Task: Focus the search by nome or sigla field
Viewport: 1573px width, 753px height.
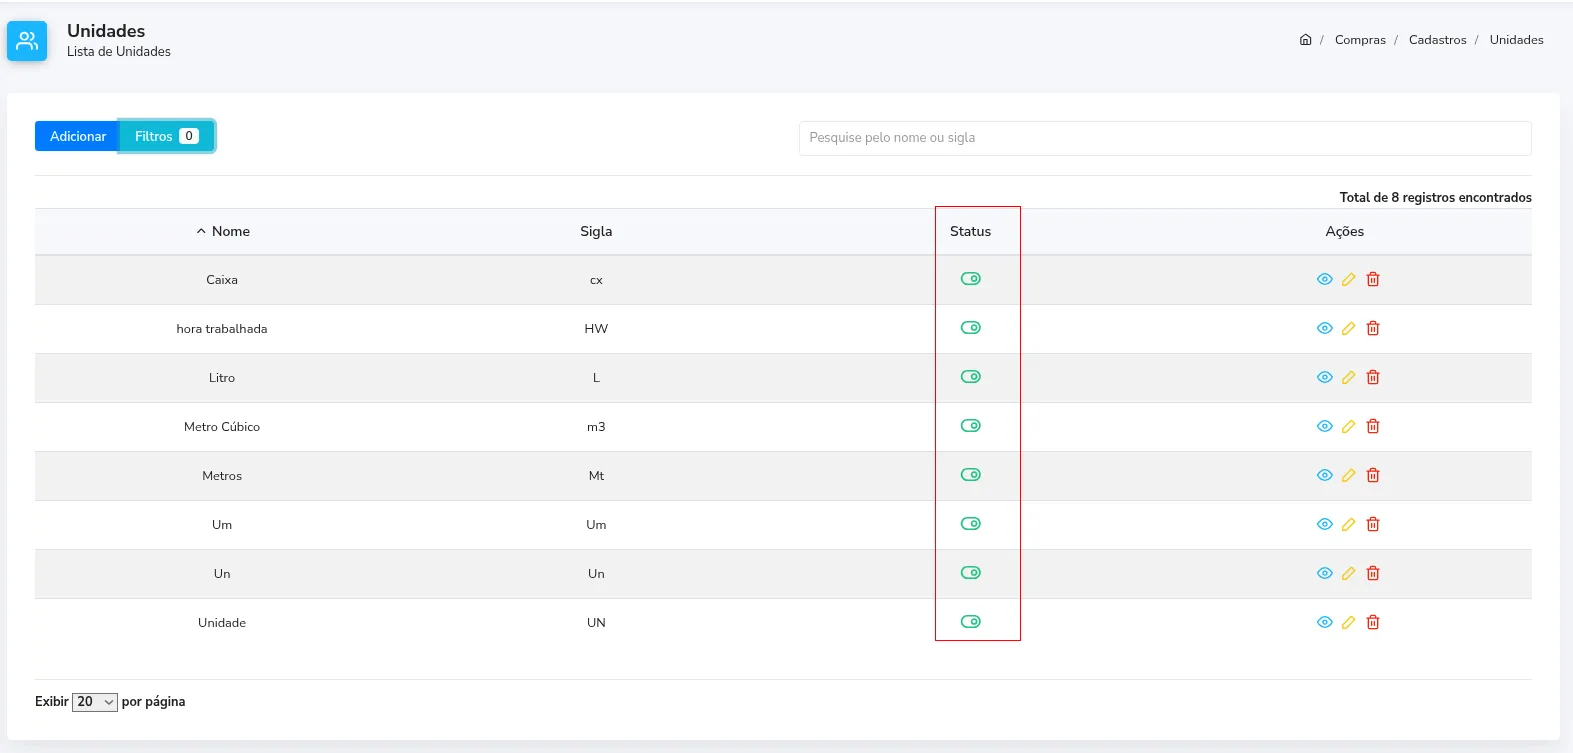Action: [x=1165, y=138]
